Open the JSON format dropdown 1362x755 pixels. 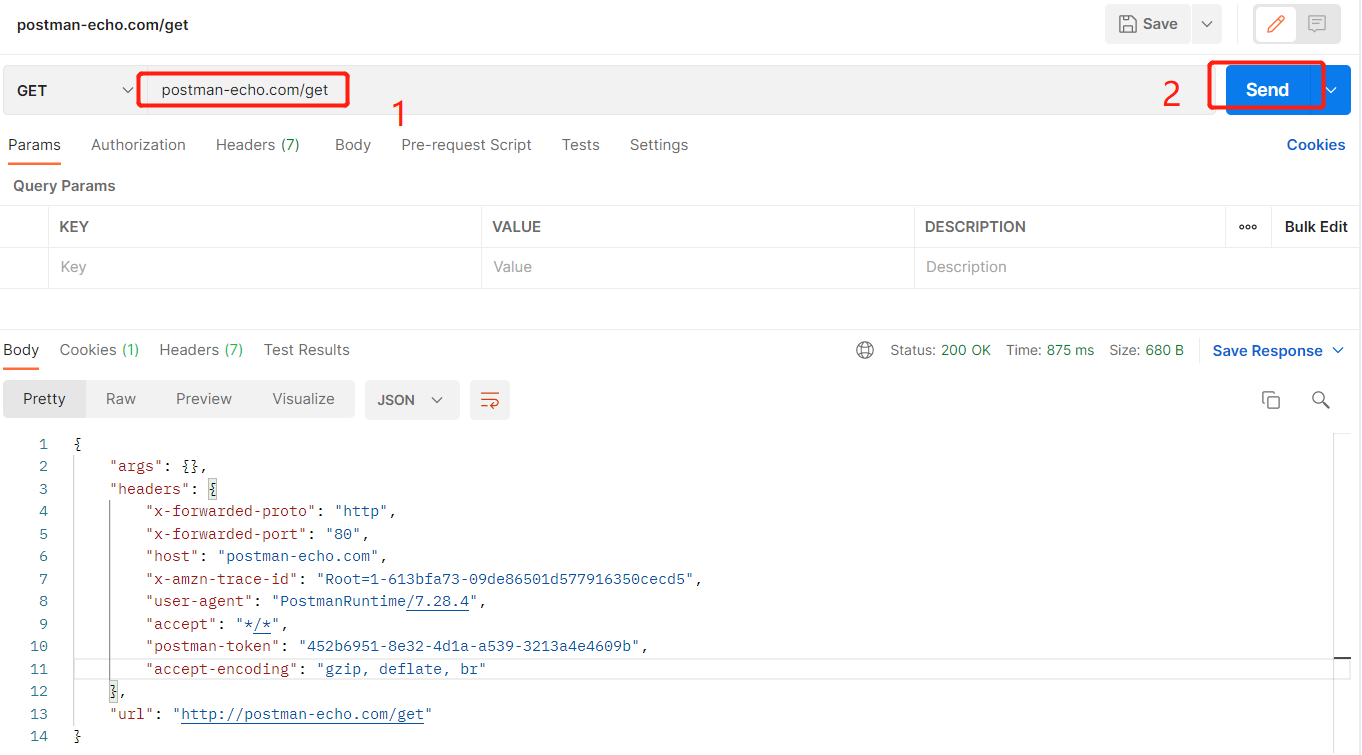[412, 400]
